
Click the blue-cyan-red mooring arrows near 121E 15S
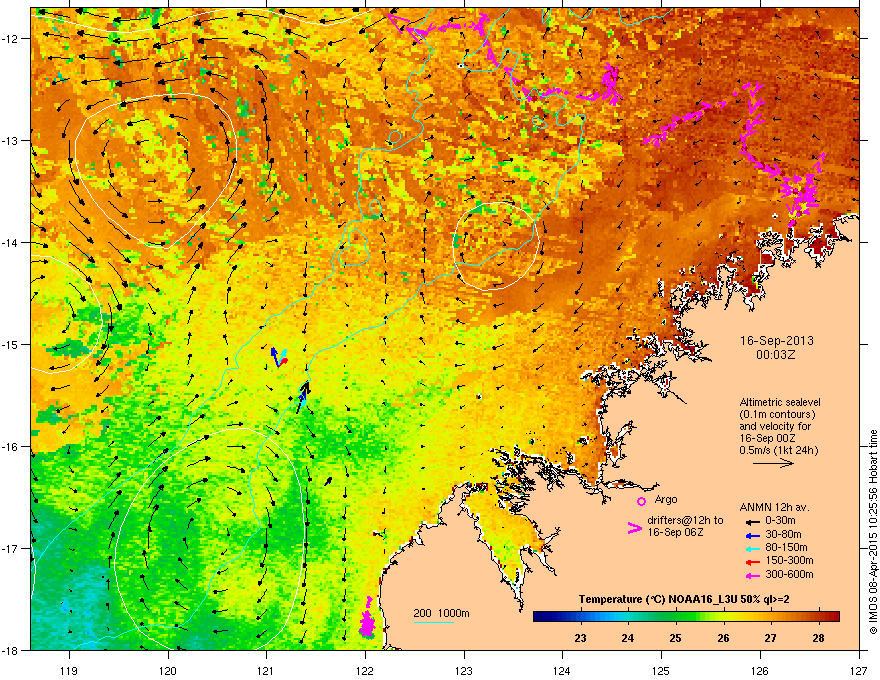click(278, 357)
